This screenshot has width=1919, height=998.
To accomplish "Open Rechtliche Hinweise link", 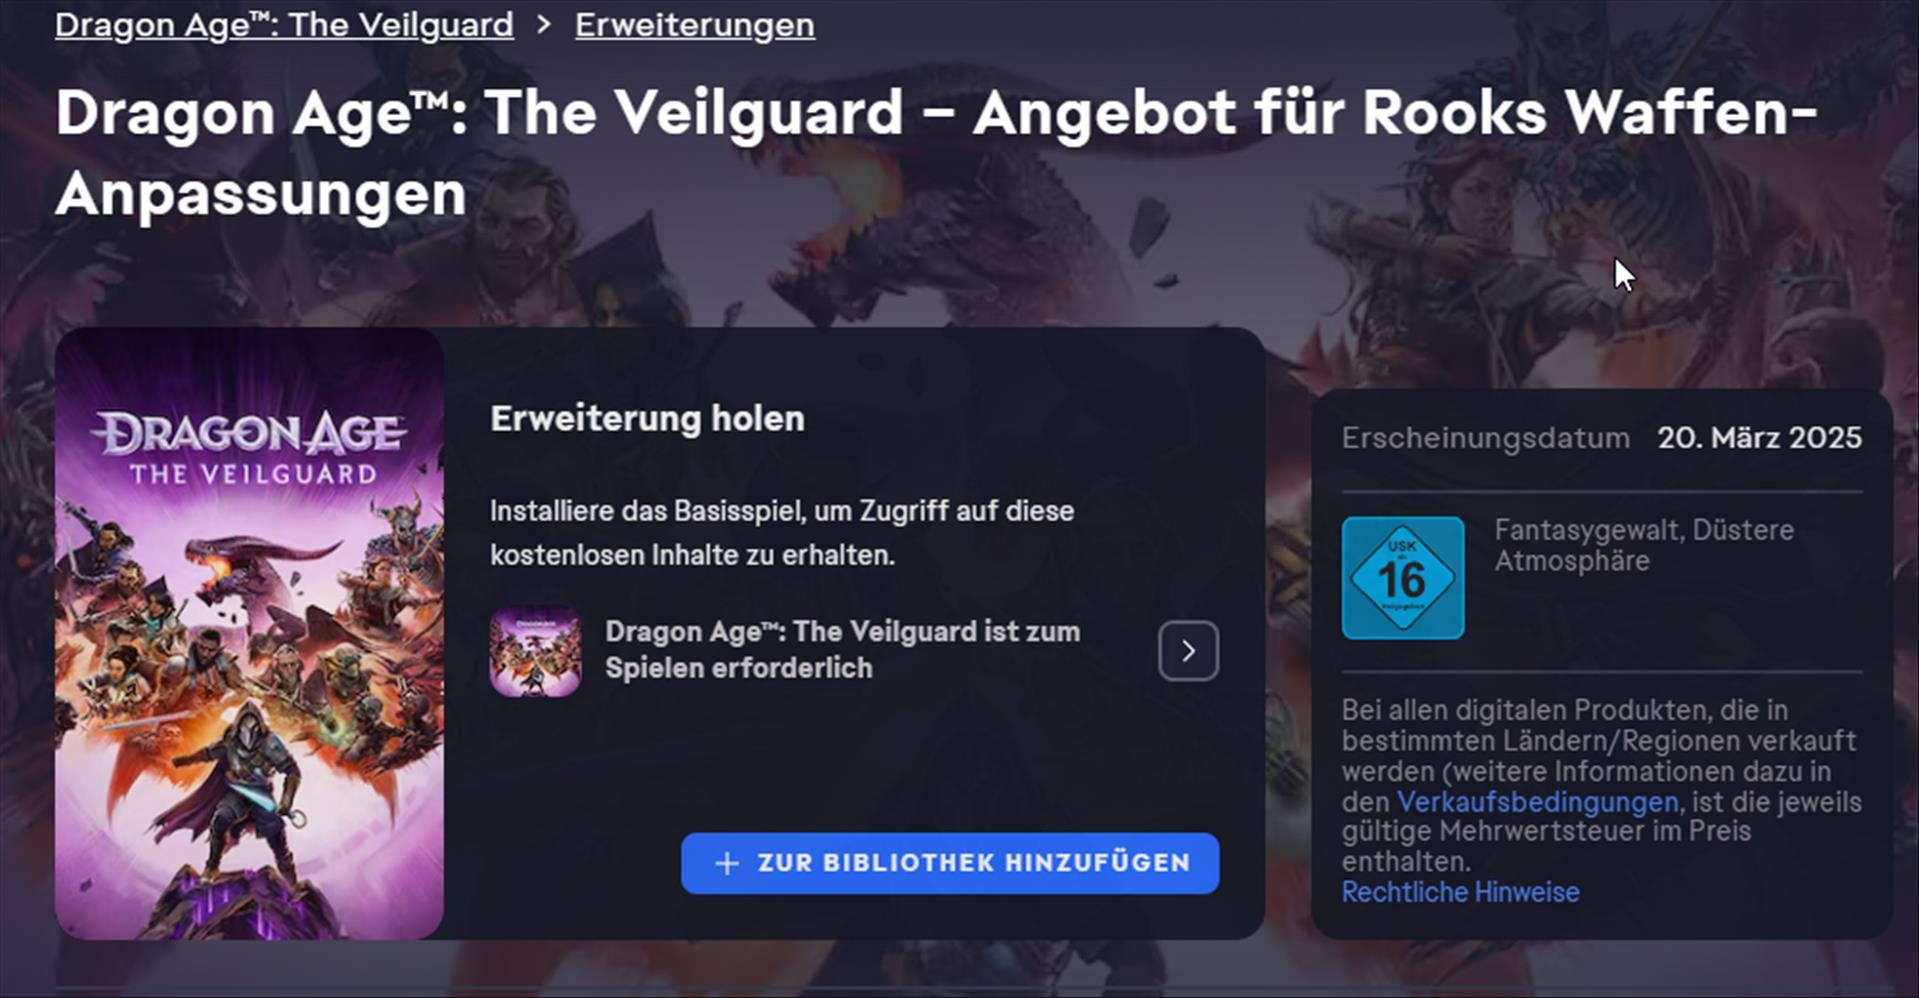I will 1460,892.
